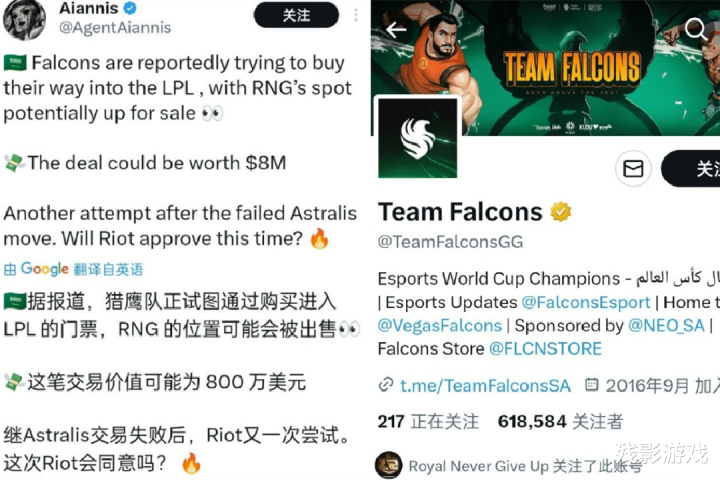View the 217 正在关注 following list
The image size is (720, 480).
(428, 422)
